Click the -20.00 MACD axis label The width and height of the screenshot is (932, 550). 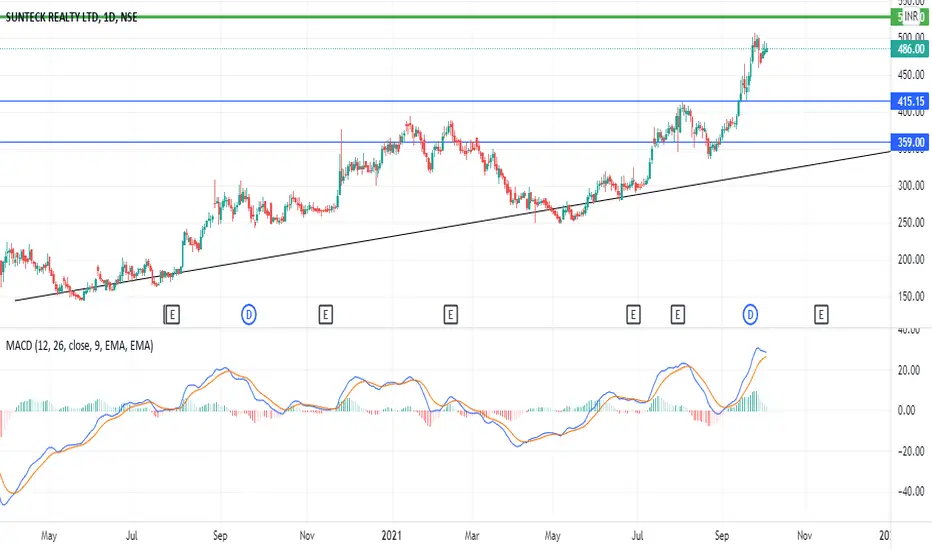pyautogui.click(x=911, y=451)
